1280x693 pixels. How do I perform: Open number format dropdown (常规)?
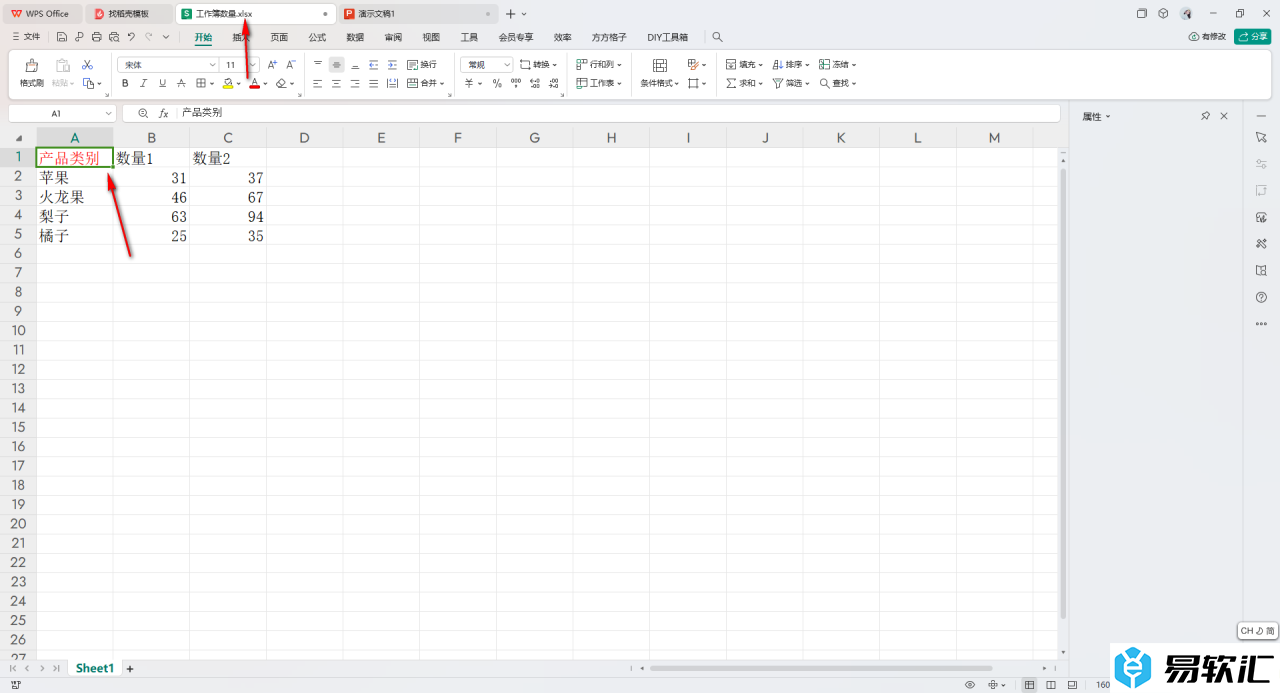coord(507,64)
